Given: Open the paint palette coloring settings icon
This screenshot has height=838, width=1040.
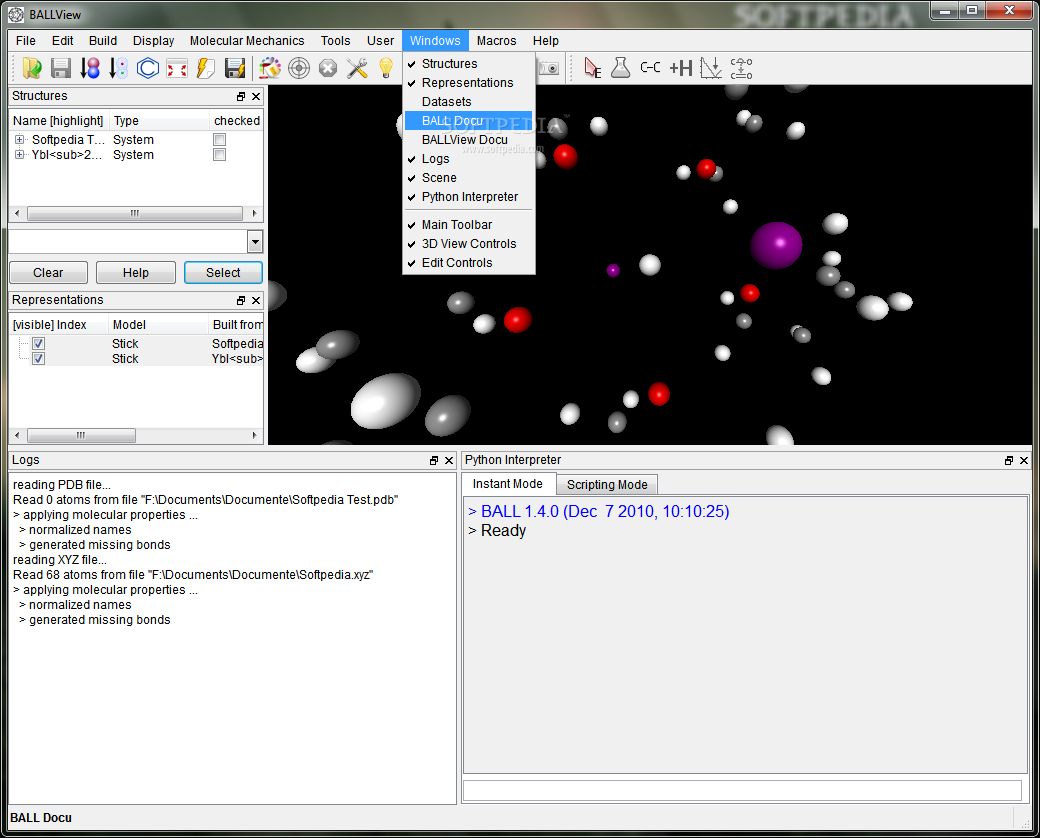Looking at the screenshot, I should tap(269, 68).
